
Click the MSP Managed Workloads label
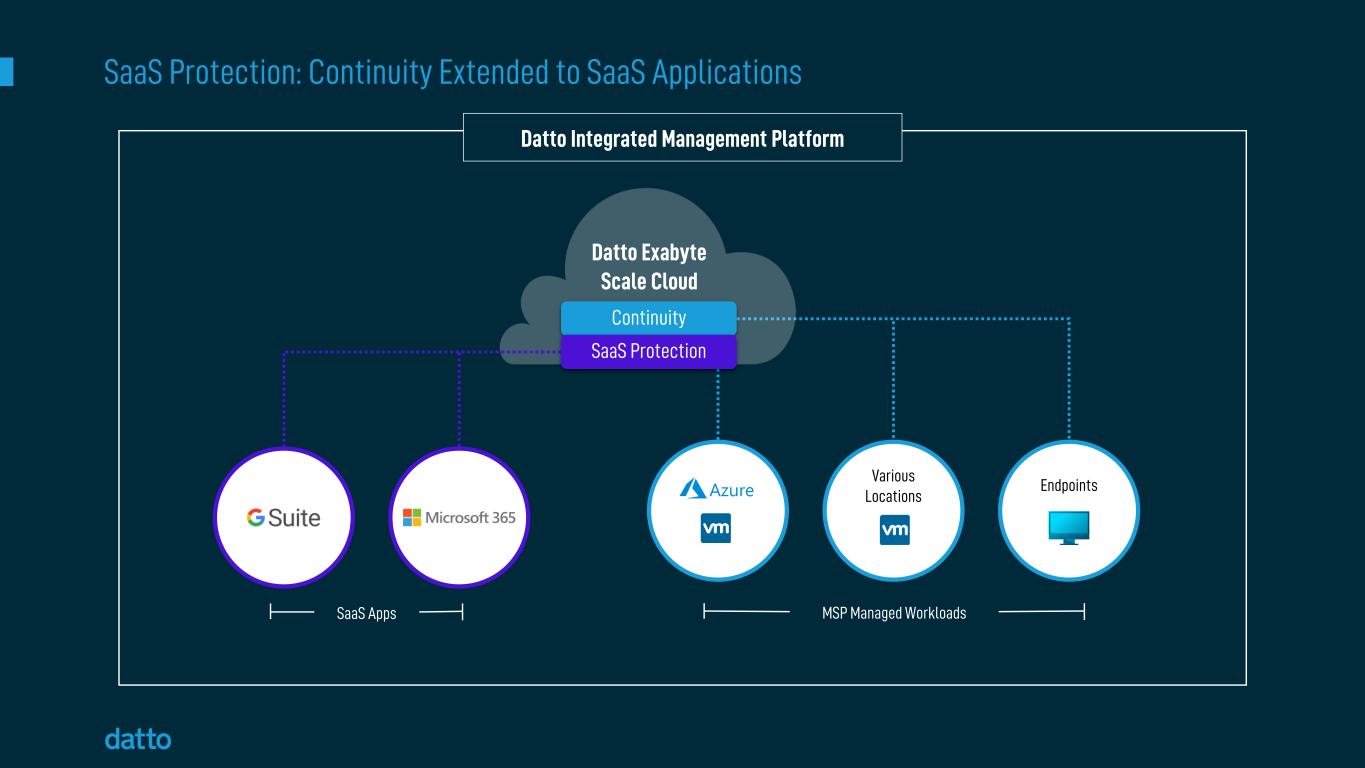point(894,613)
